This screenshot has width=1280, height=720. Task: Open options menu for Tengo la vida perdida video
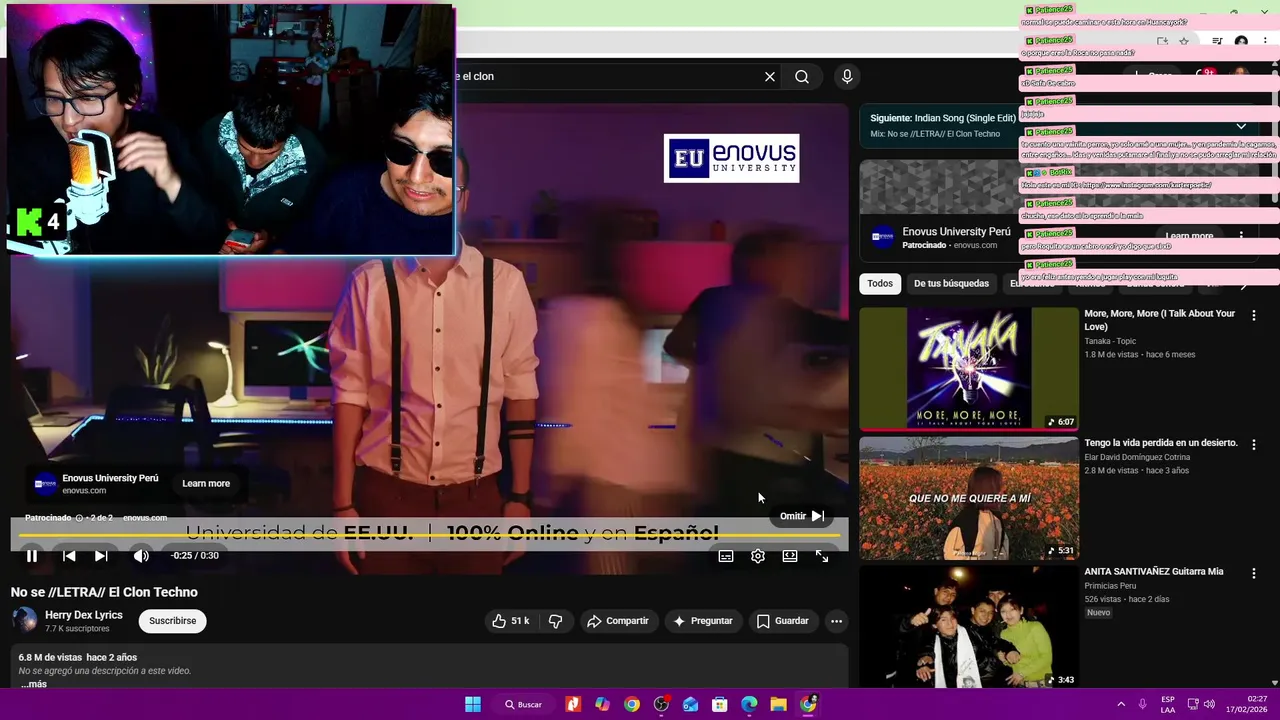[1254, 444]
